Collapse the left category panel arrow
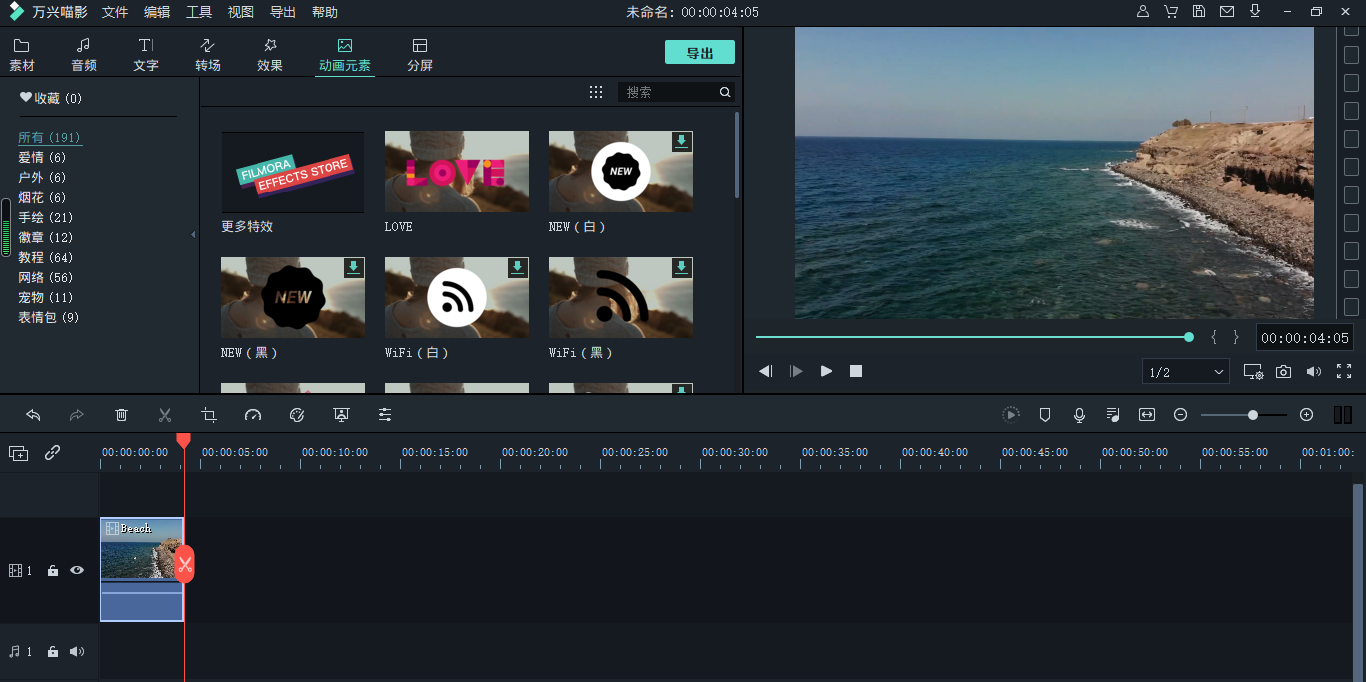 click(x=193, y=234)
